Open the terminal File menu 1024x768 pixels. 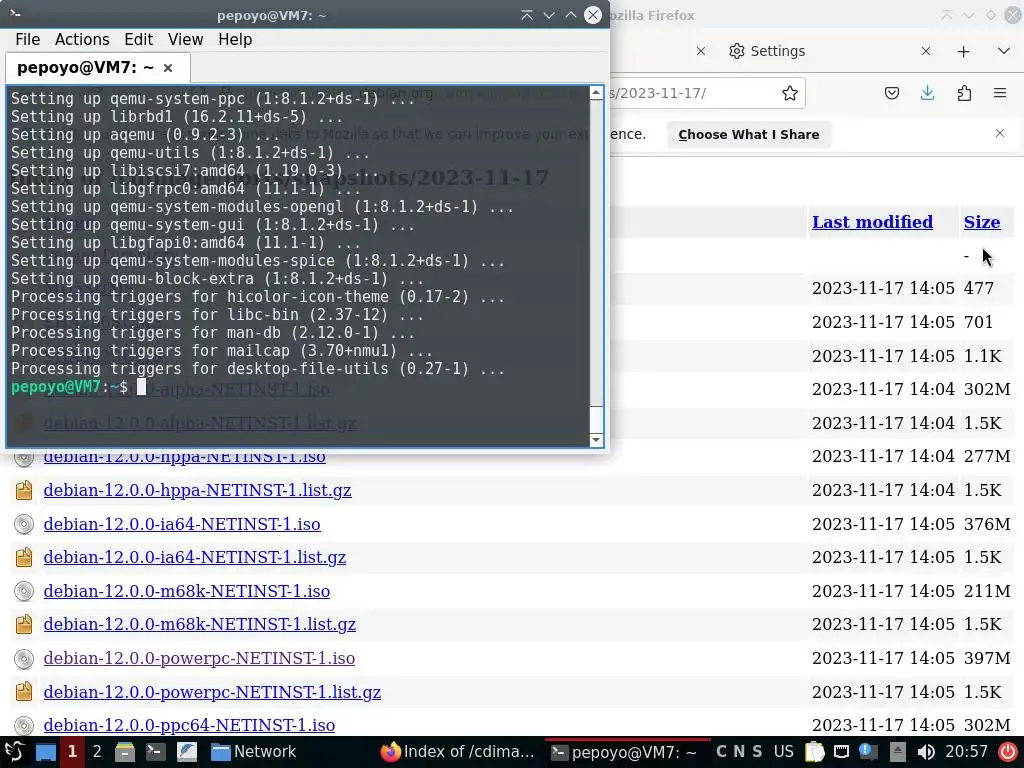coord(27,40)
